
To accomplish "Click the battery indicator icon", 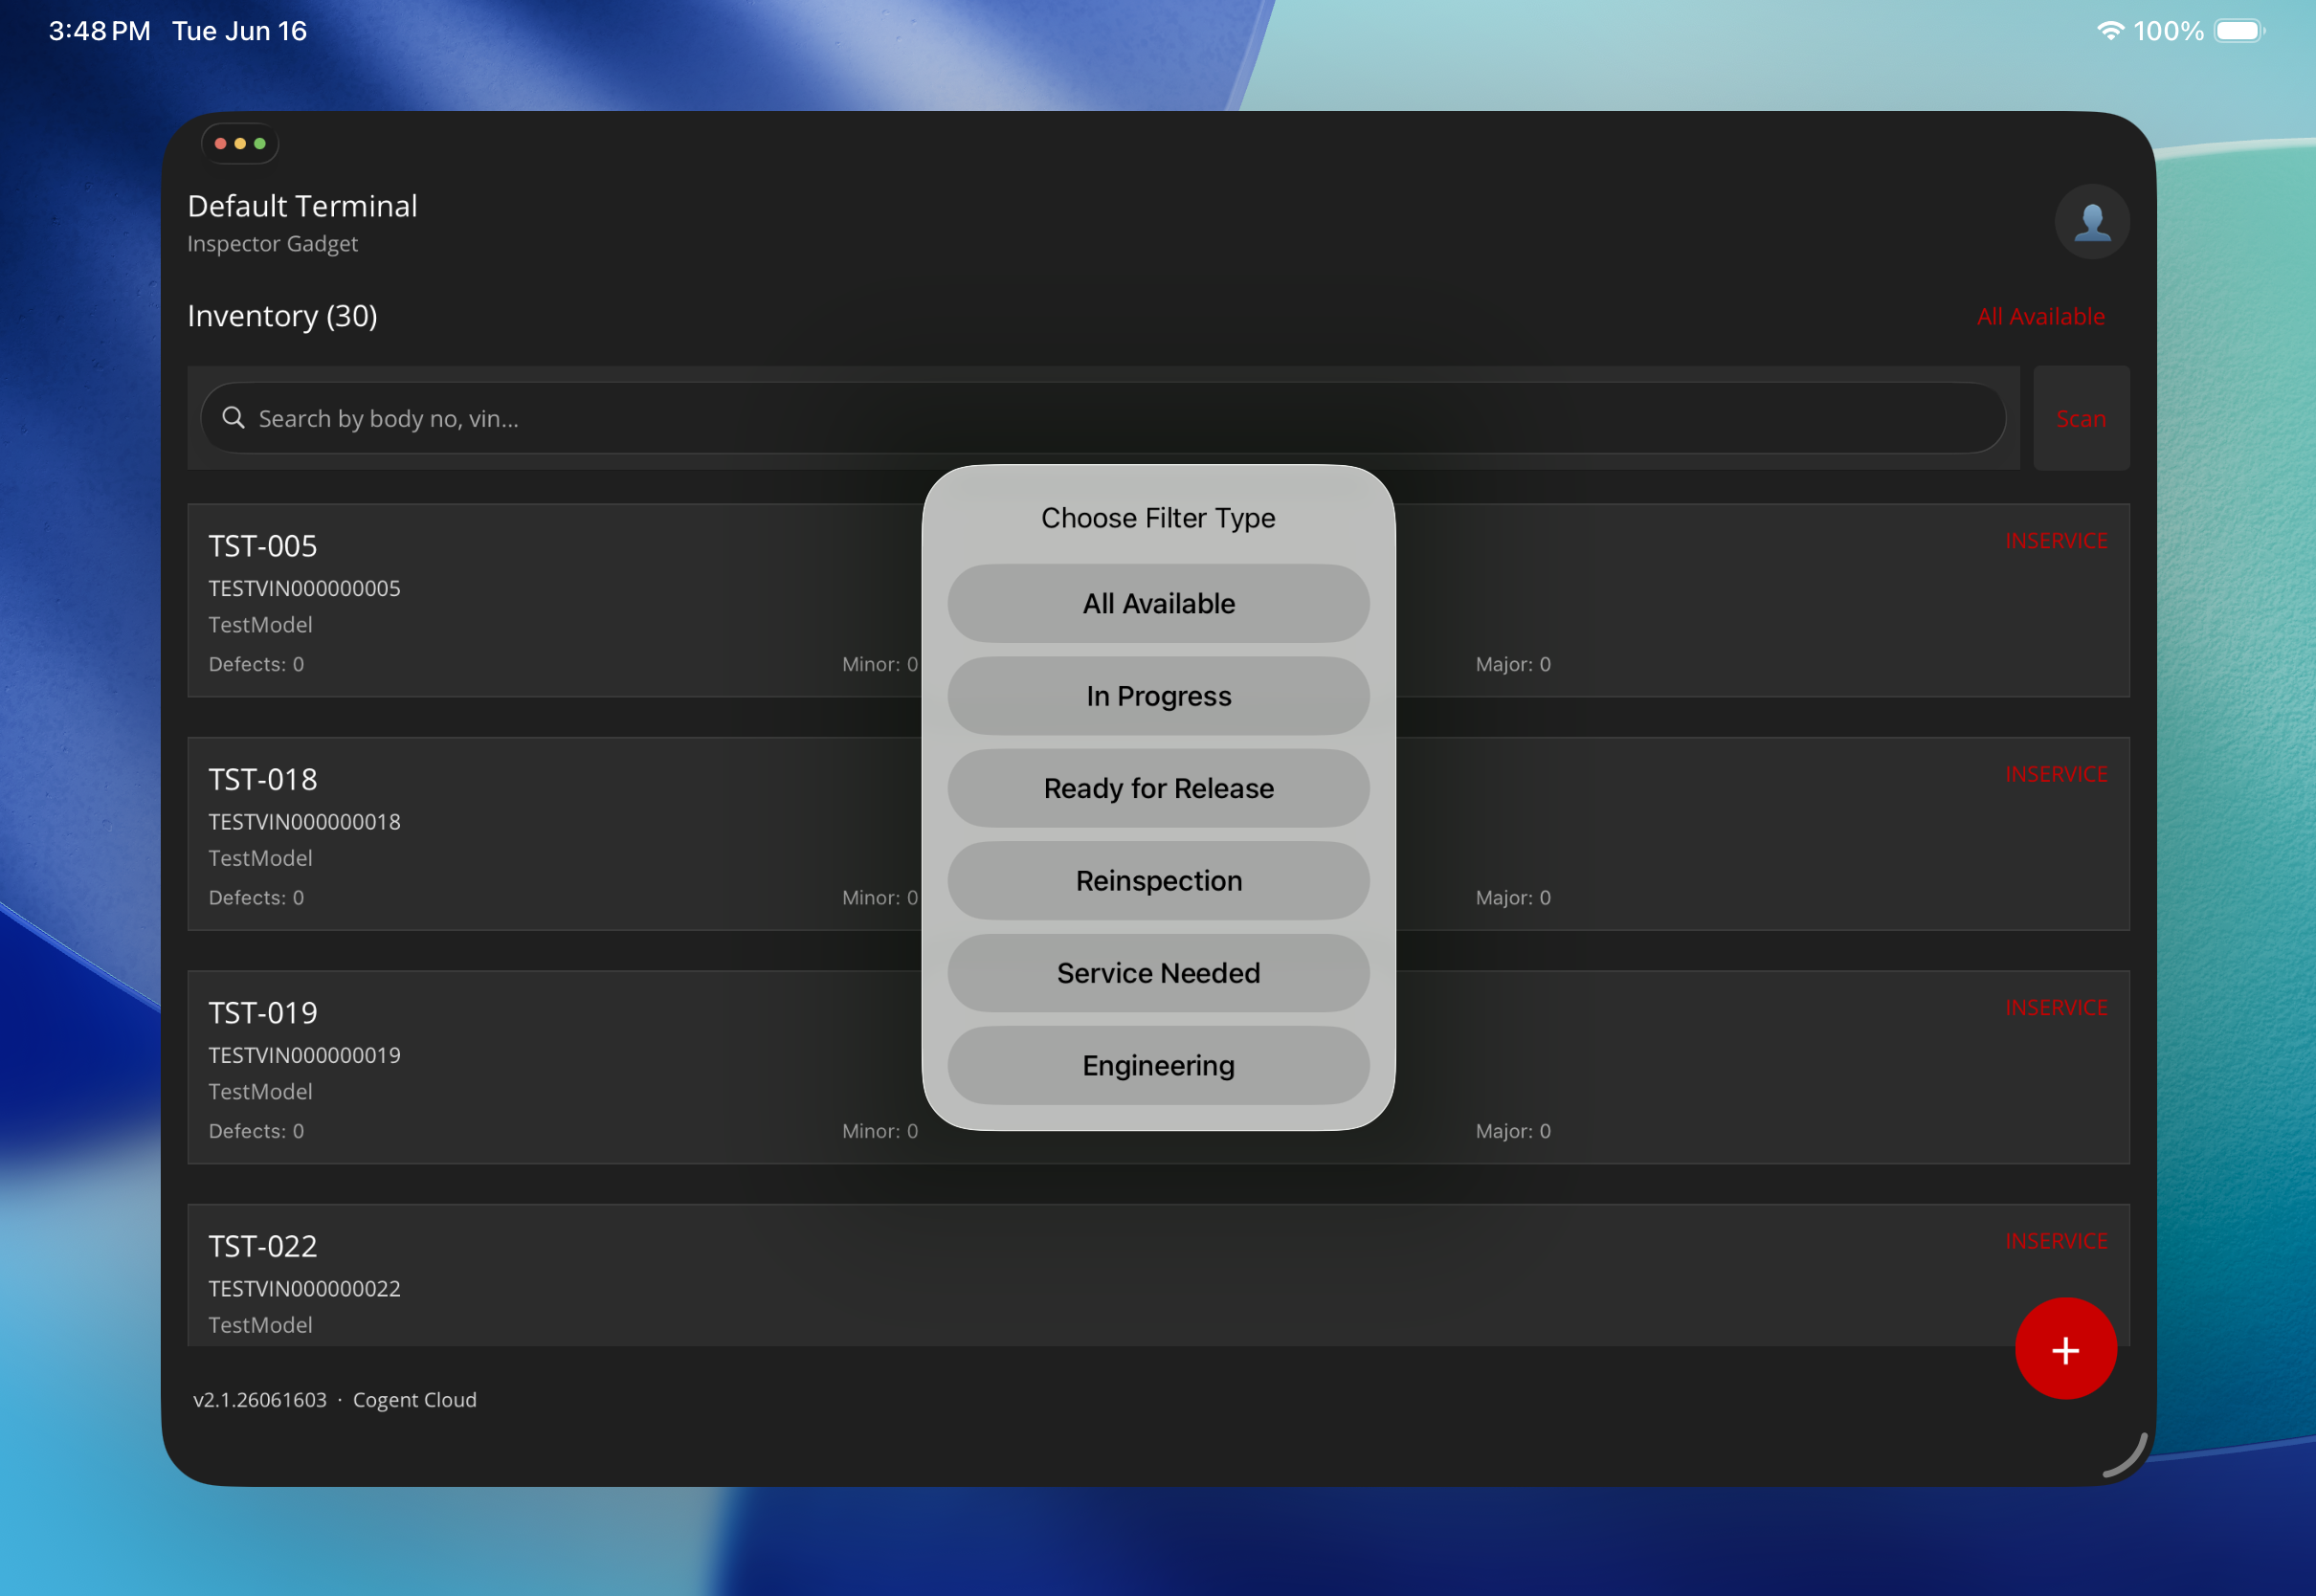I will click(x=2239, y=31).
